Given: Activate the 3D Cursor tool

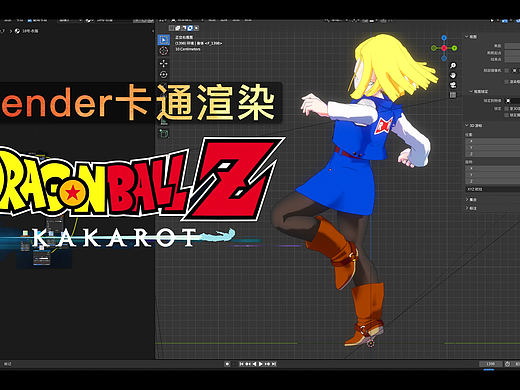Looking at the screenshot, I should pos(163,51).
